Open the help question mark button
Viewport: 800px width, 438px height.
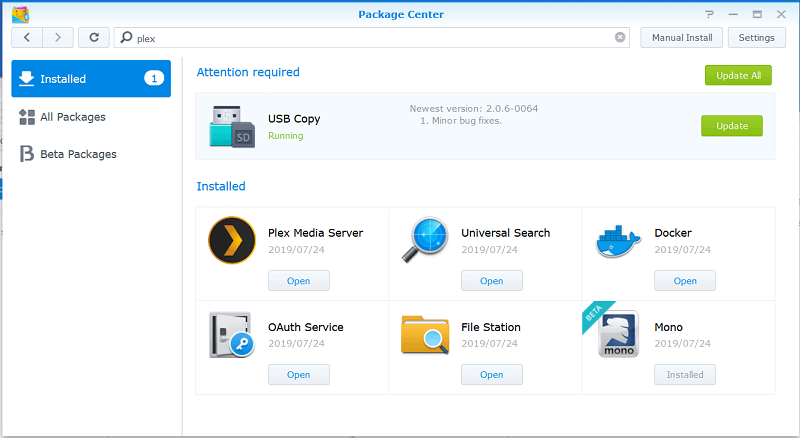[710, 14]
